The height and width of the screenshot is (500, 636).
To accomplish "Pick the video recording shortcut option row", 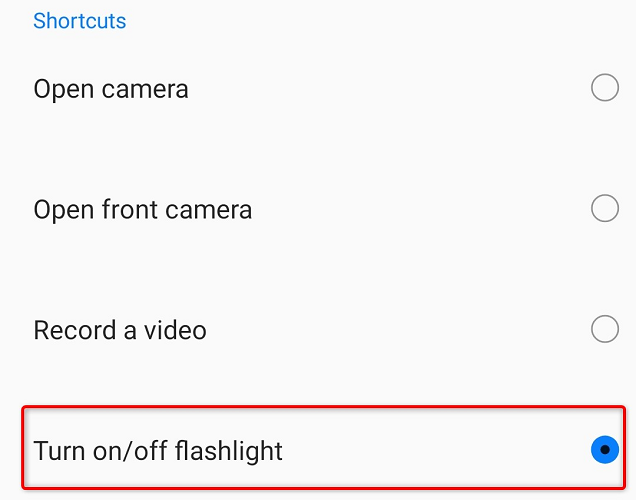I will coord(320,330).
